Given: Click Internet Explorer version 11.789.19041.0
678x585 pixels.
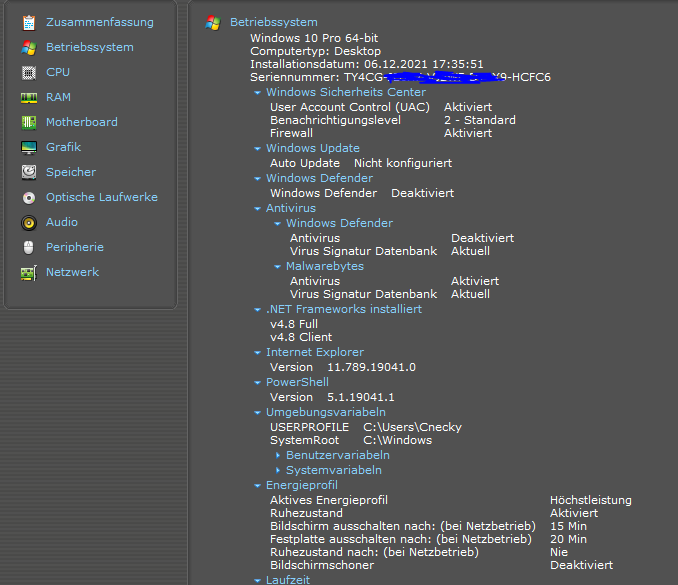Looking at the screenshot, I should click(x=343, y=367).
